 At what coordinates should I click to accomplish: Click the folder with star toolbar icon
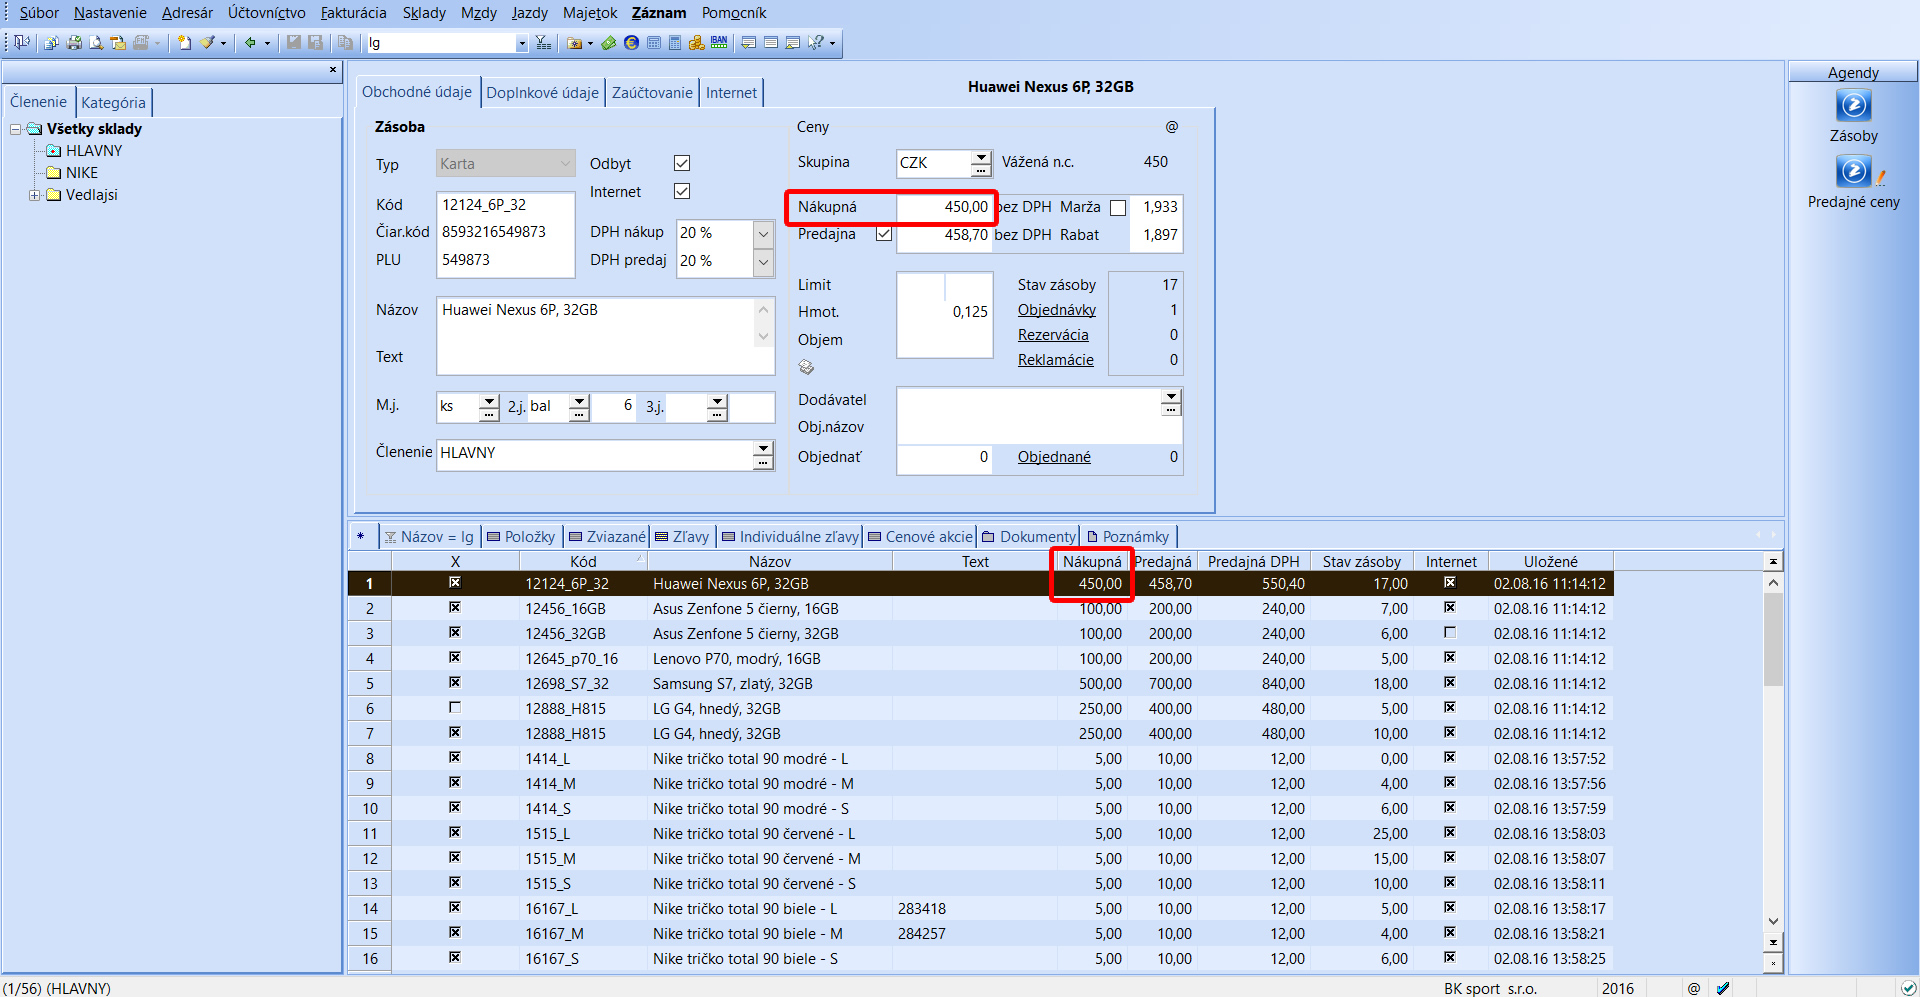(x=575, y=42)
